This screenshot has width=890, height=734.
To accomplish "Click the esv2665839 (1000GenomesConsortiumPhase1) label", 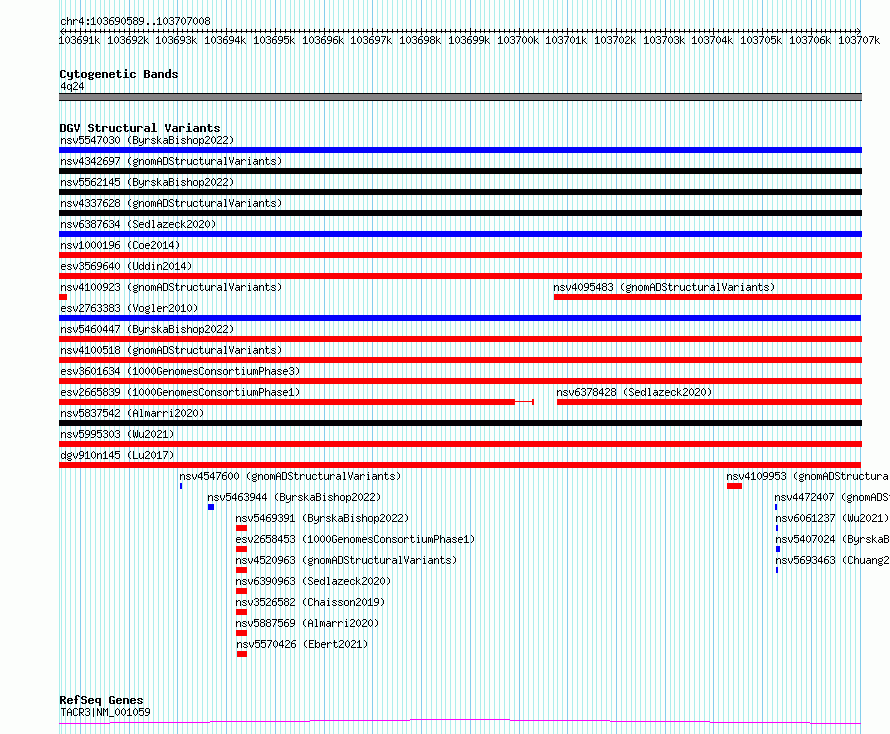I will tap(180, 392).
